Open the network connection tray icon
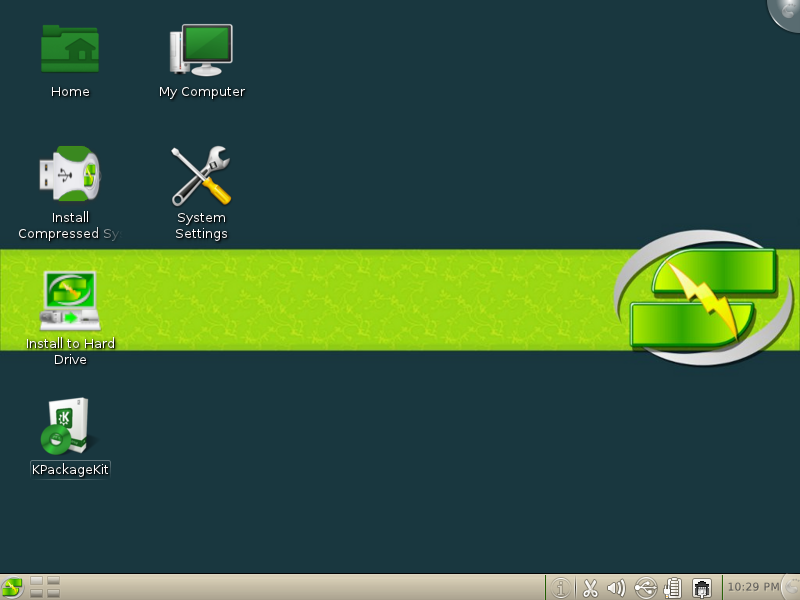This screenshot has height=600, width=800. (x=702, y=588)
